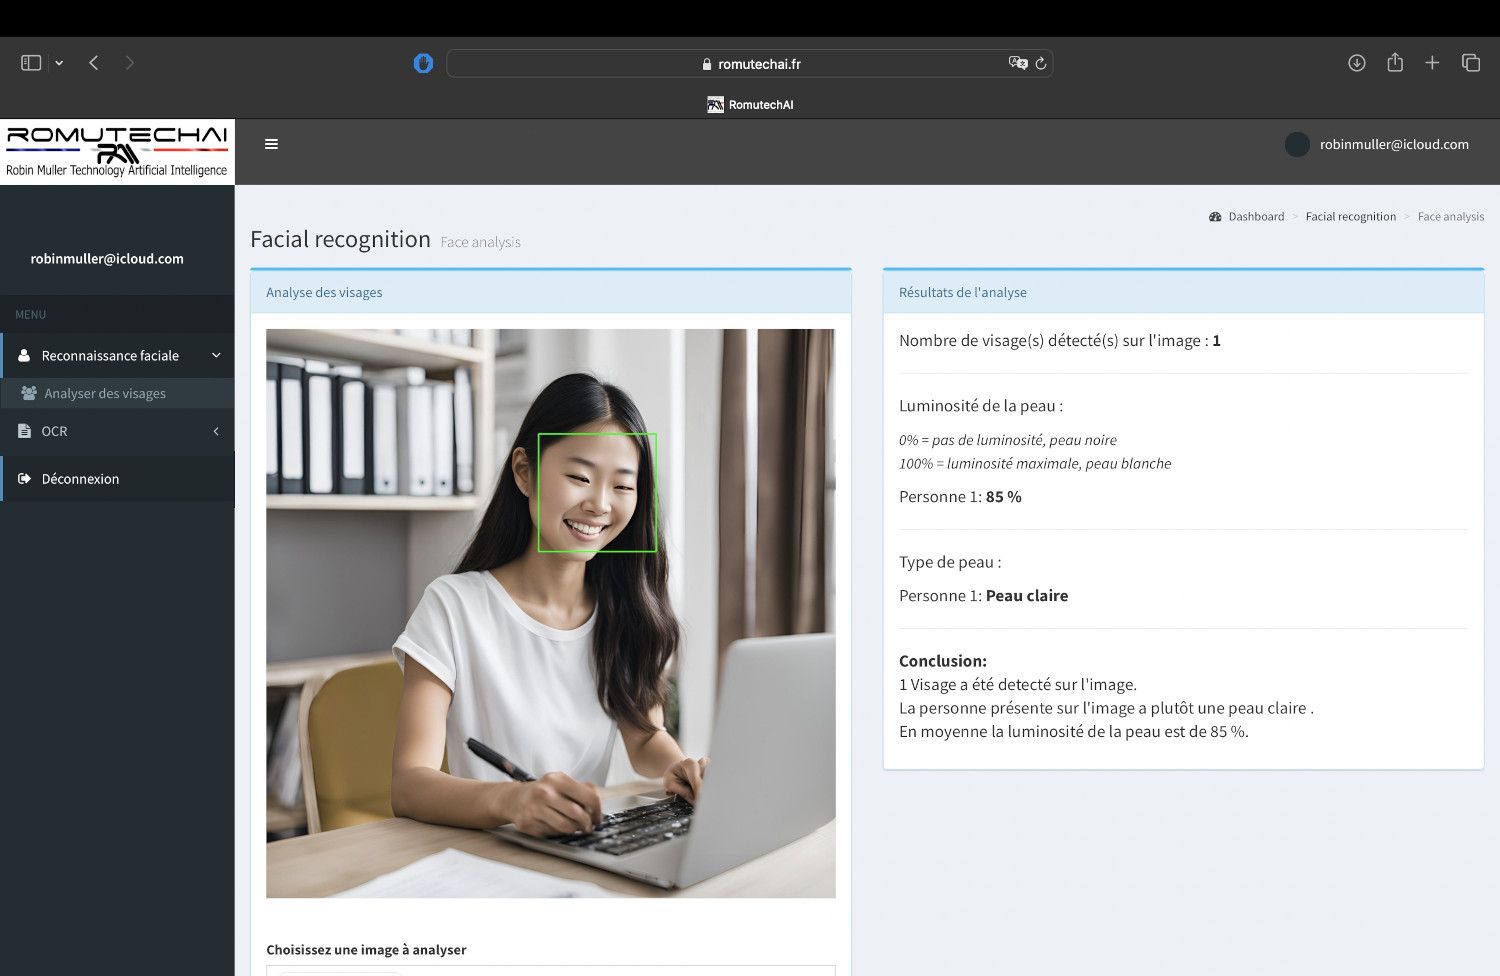
Task: Show tab overview icon
Action: (1471, 63)
